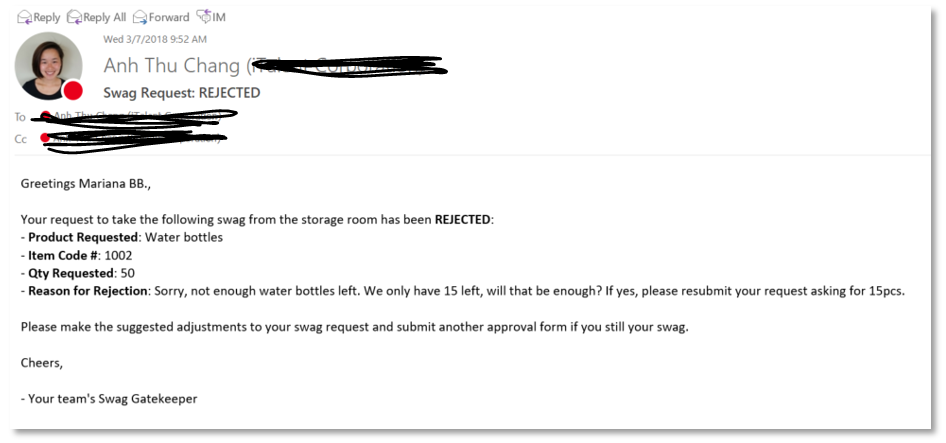Viewport: 946px width, 443px height.
Task: Click the Swag Gatekeeper signature line
Action: pos(108,399)
